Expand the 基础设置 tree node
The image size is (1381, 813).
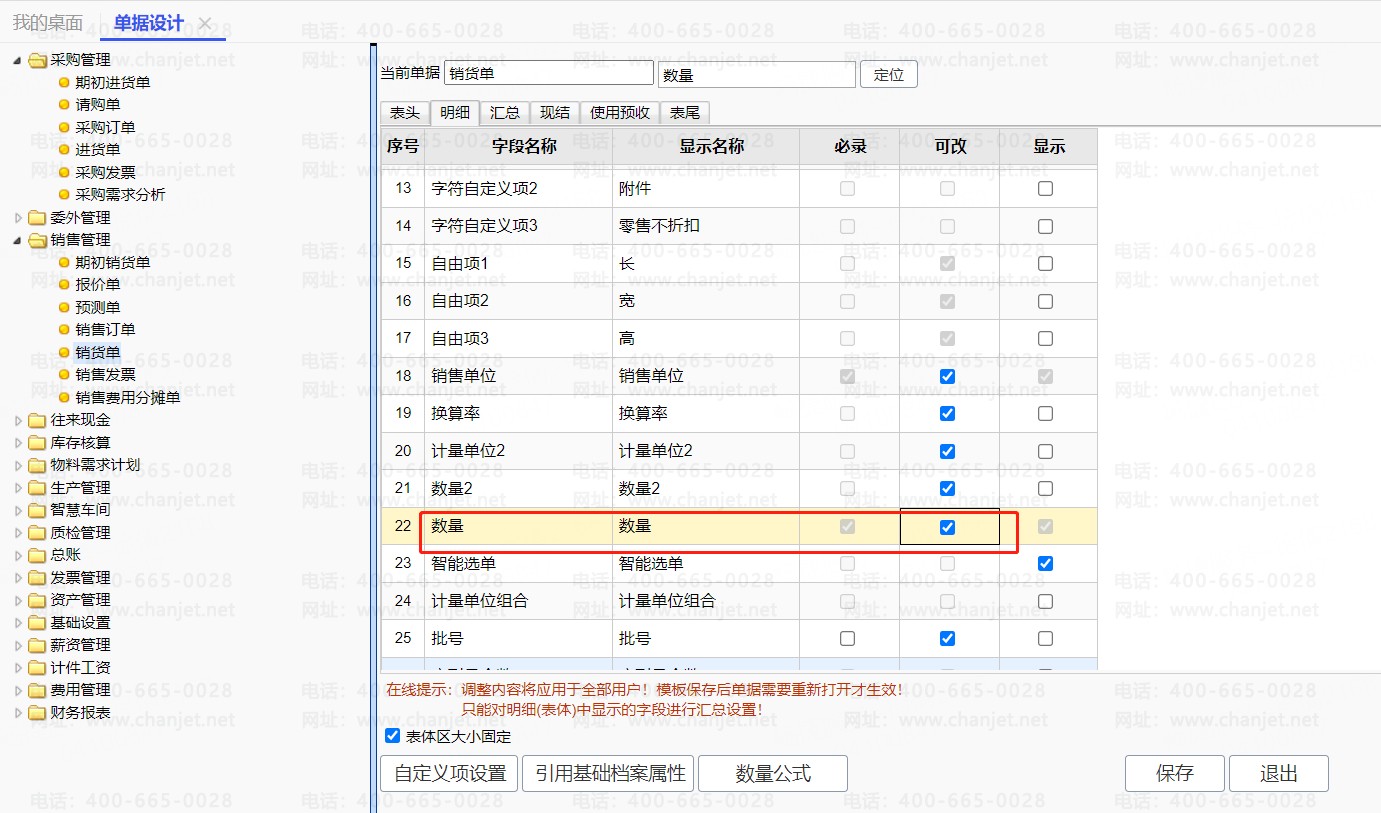pyautogui.click(x=17, y=623)
